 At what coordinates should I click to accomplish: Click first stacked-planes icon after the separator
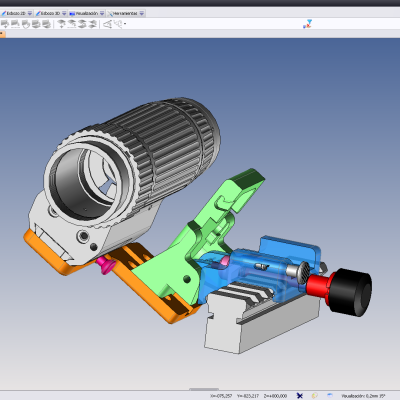tap(61, 24)
